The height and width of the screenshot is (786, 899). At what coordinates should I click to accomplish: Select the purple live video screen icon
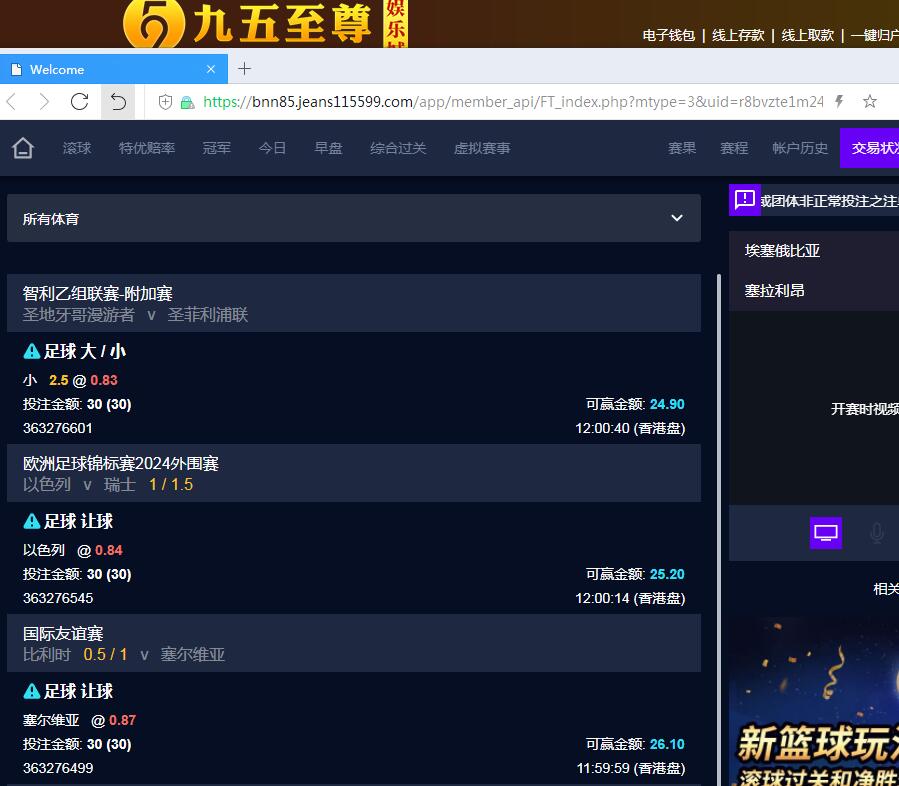(826, 533)
